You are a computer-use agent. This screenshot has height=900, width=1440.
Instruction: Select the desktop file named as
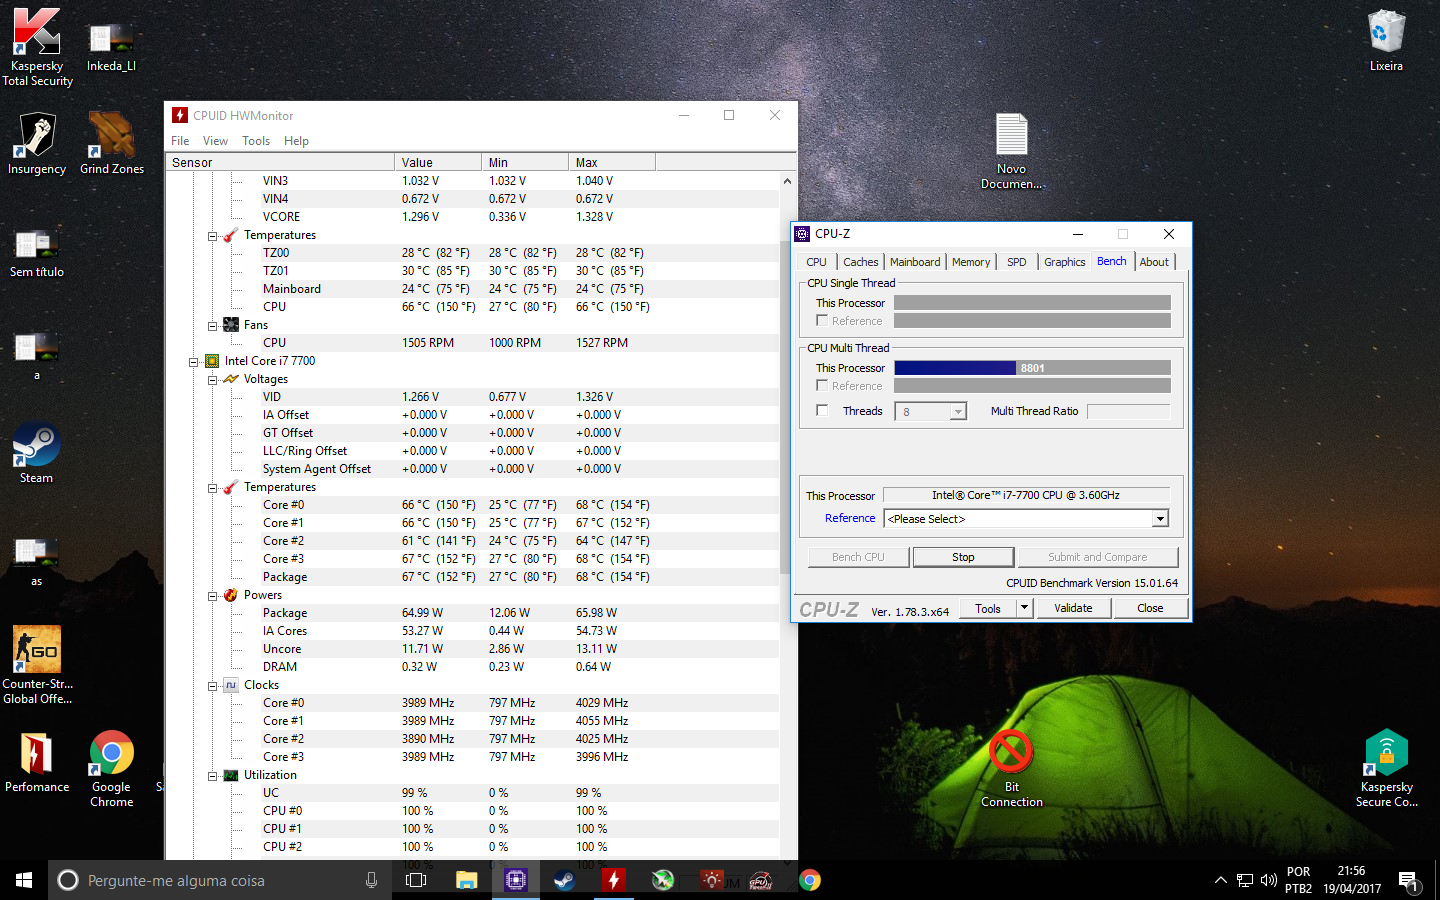(37, 560)
